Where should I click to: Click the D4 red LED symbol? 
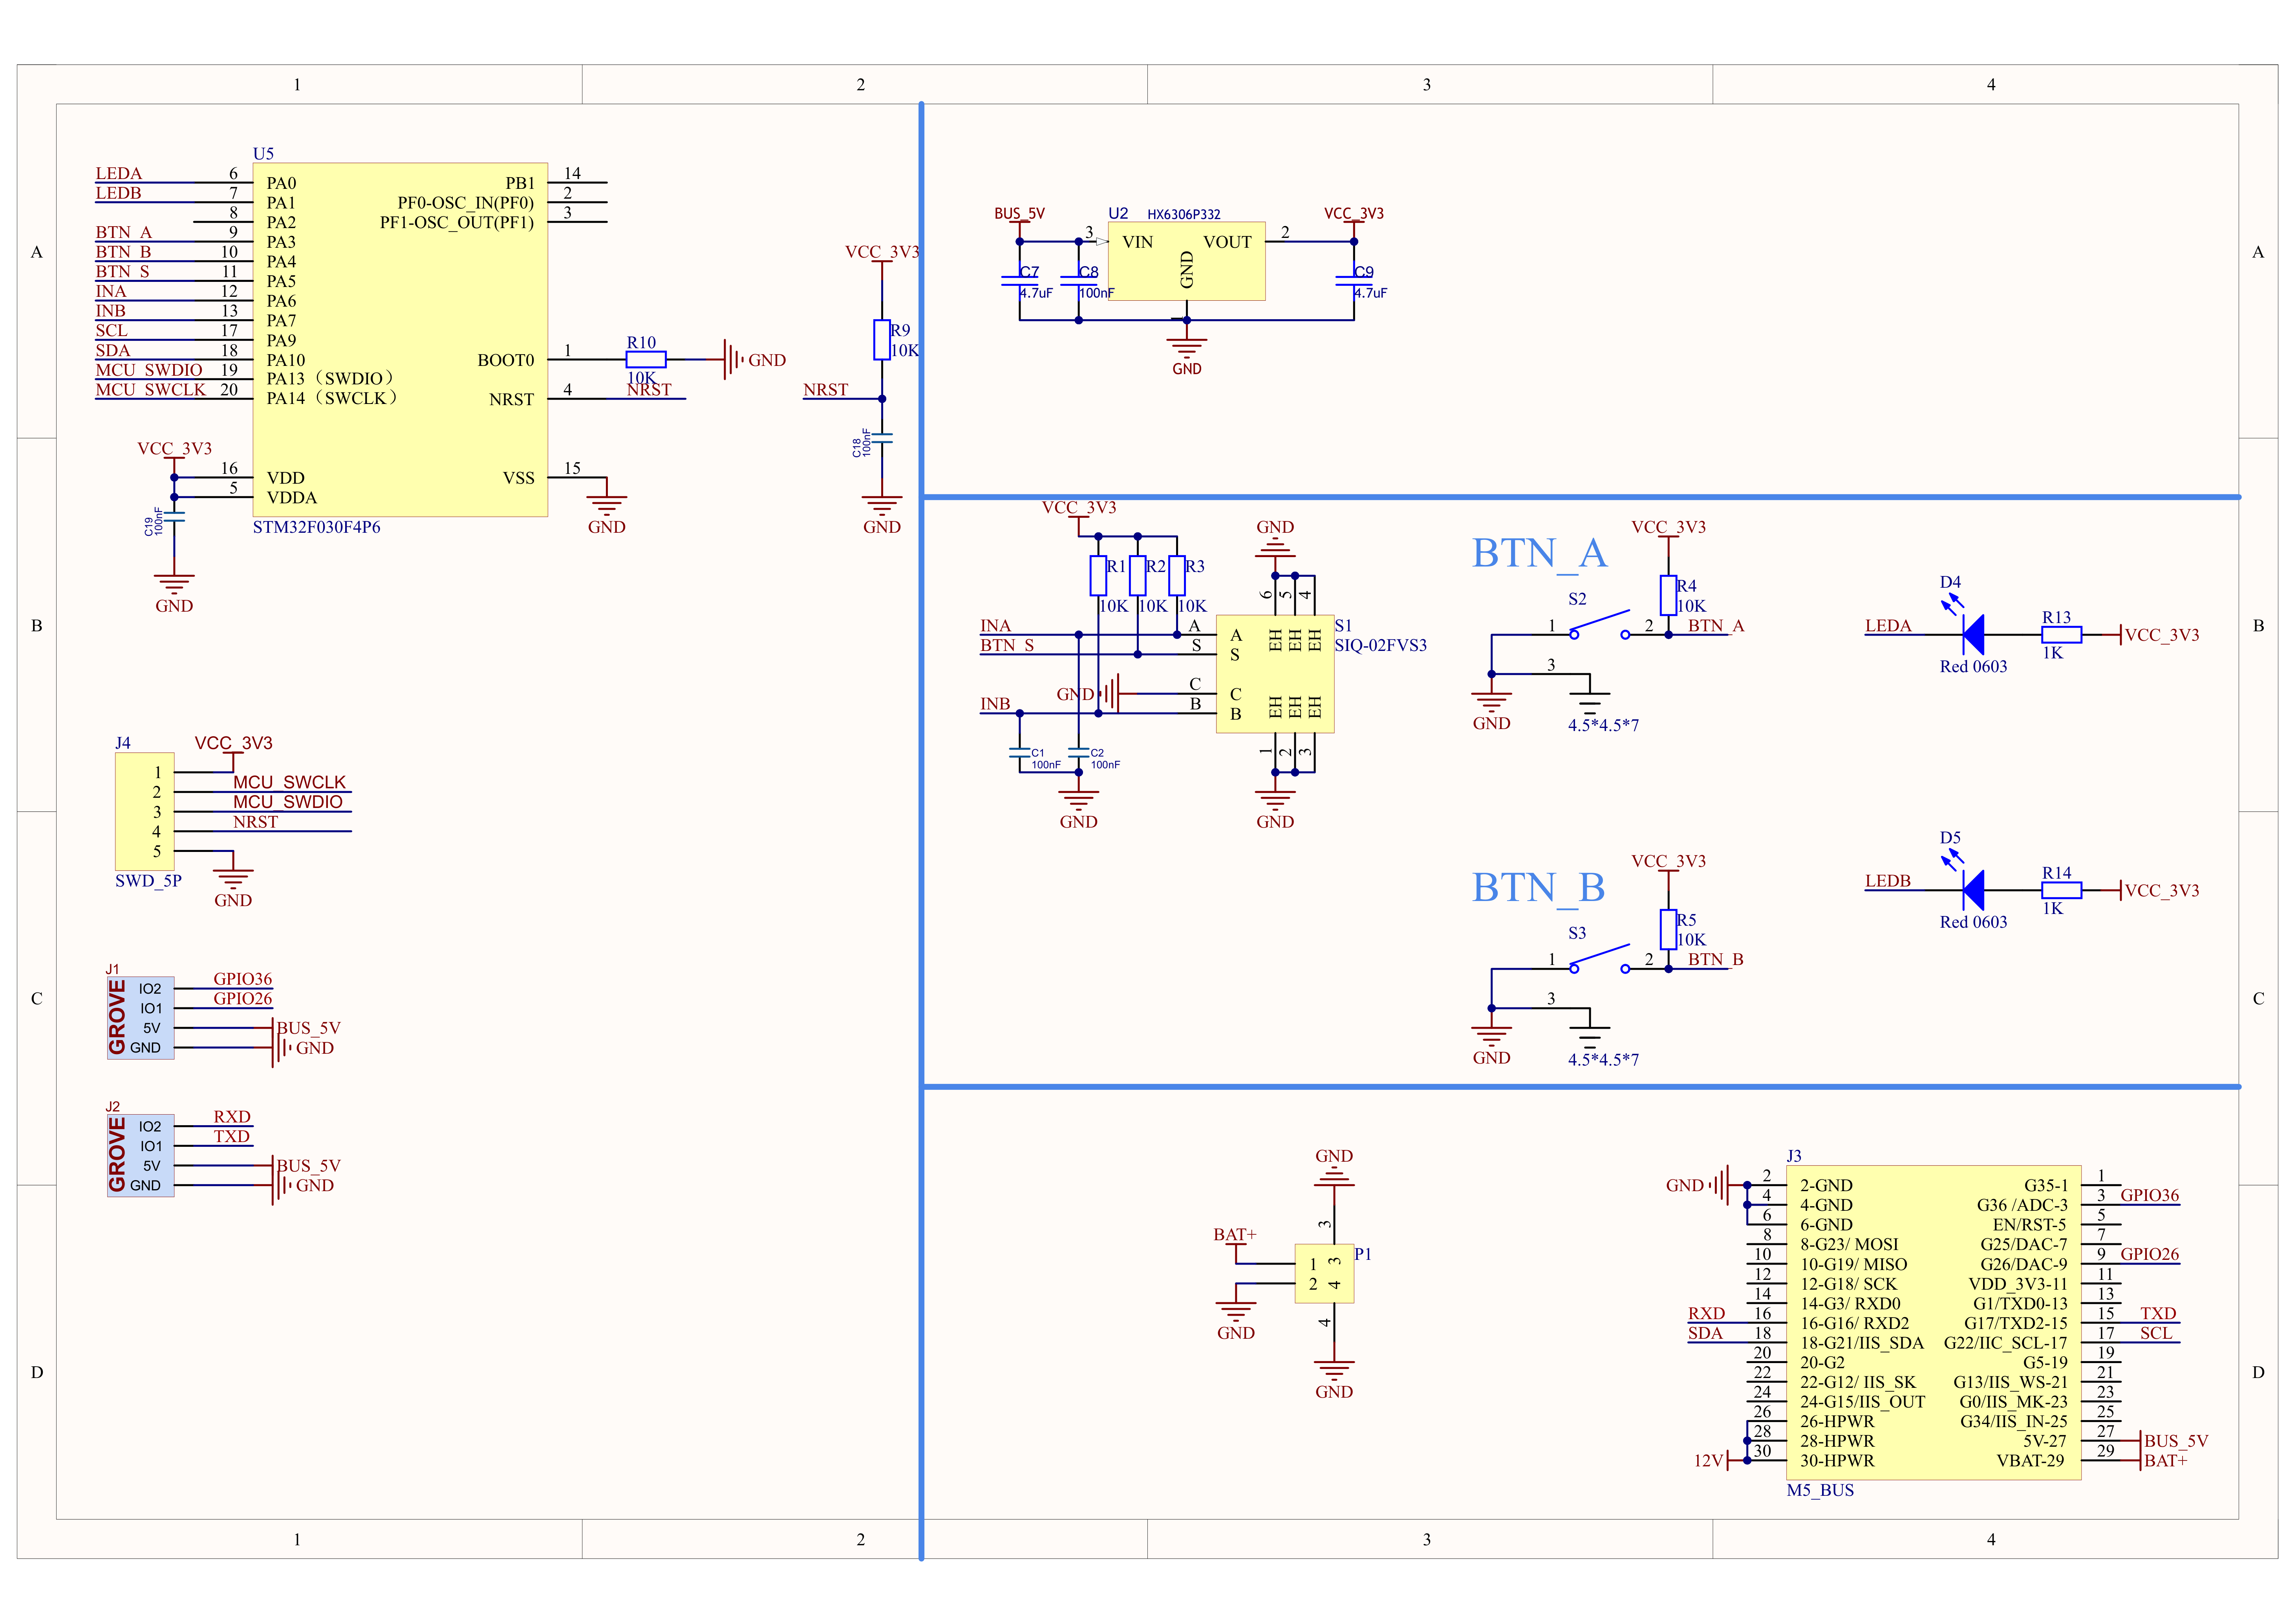click(x=1973, y=634)
